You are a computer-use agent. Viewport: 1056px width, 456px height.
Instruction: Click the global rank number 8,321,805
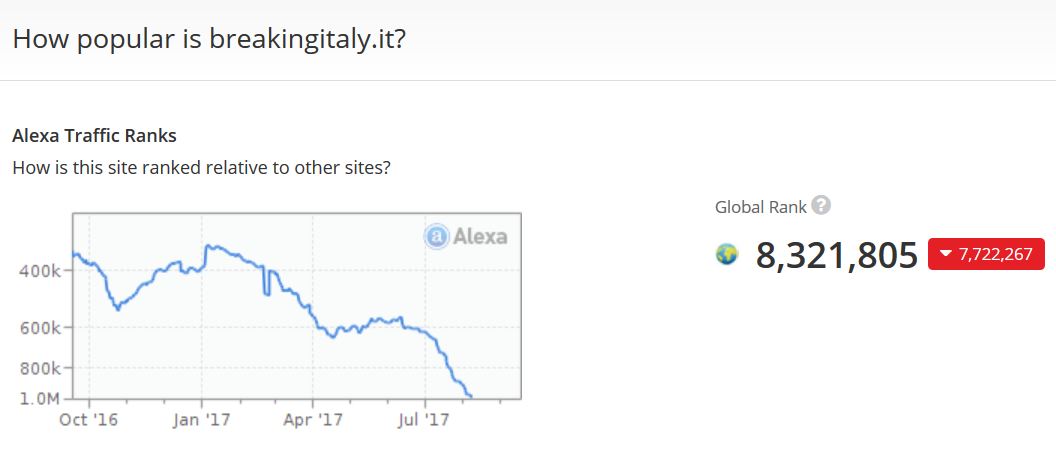(836, 255)
